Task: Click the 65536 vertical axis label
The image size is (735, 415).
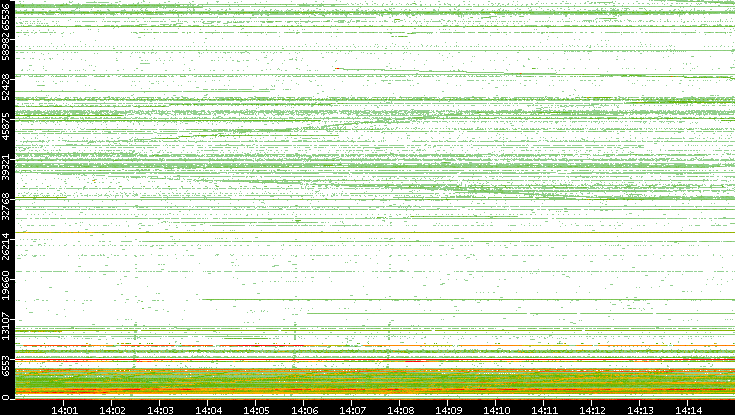Action: point(5,15)
